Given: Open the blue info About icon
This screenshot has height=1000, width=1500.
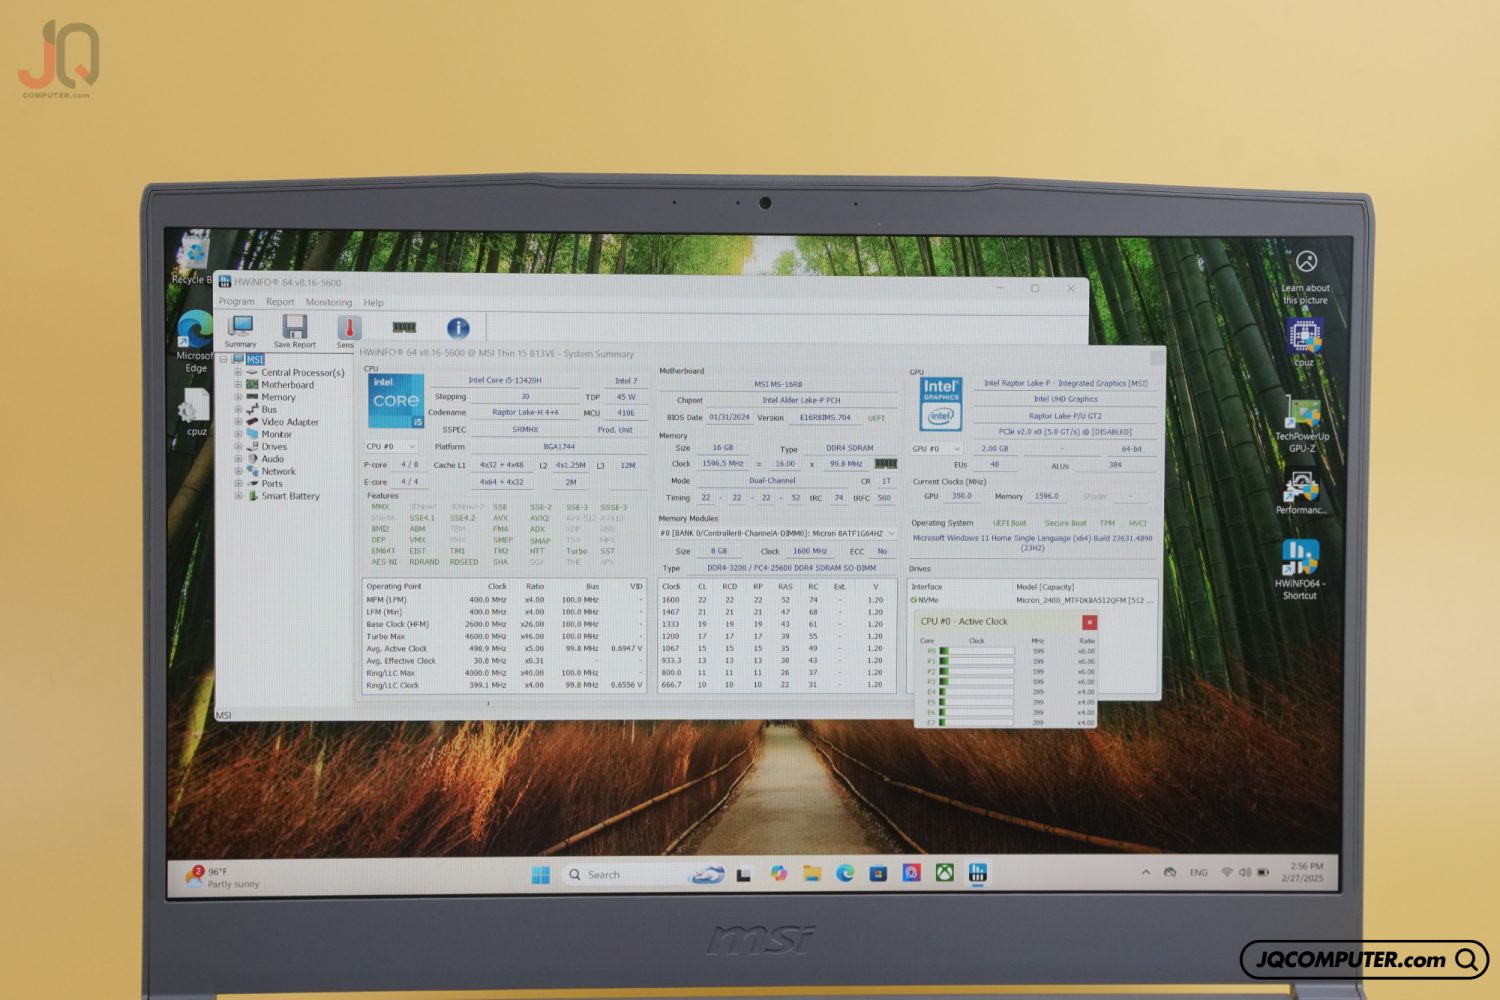Looking at the screenshot, I should (458, 328).
